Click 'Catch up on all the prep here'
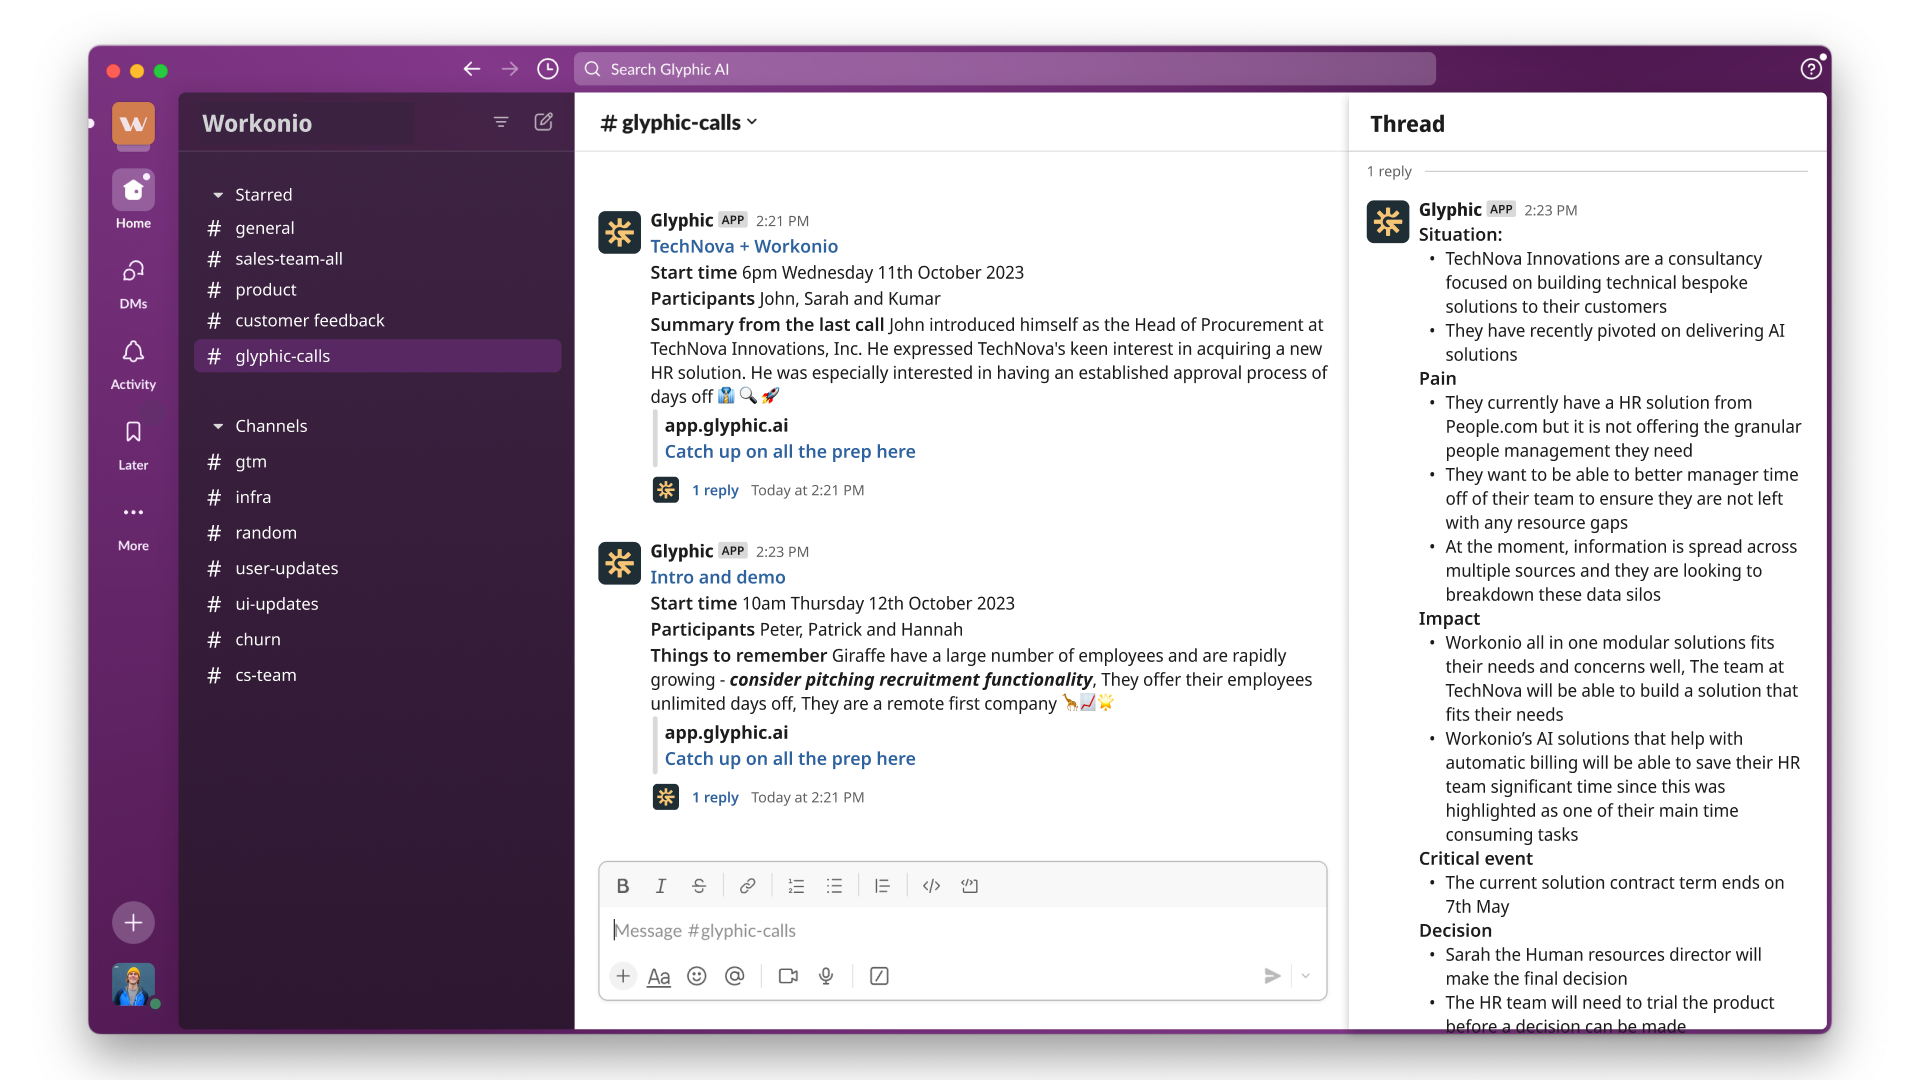Screen dimensions: 1920x1080 tap(789, 451)
